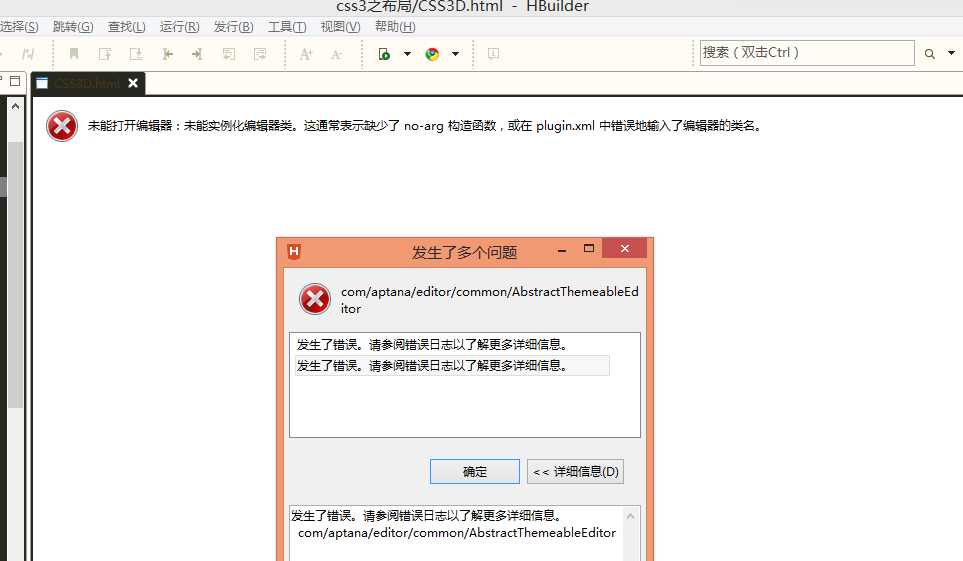Screen dimensions: 963x561
Task: Open the 工具(T) menu
Action: click(287, 27)
